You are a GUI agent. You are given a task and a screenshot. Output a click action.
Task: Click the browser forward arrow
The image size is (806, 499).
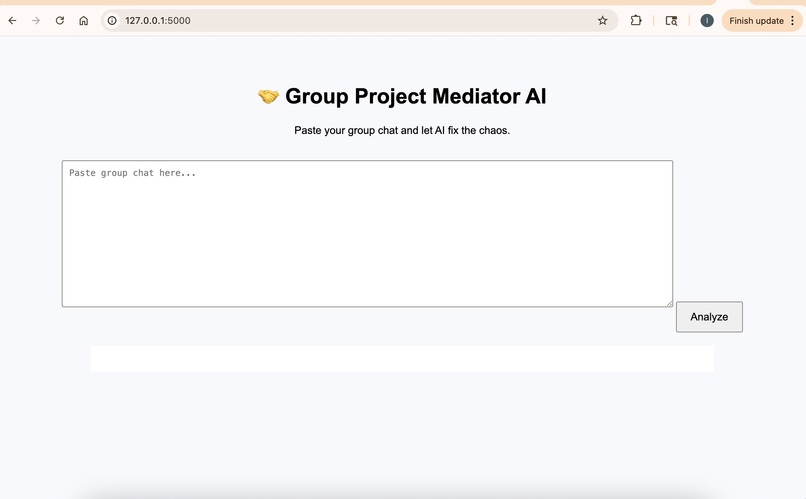(36, 21)
